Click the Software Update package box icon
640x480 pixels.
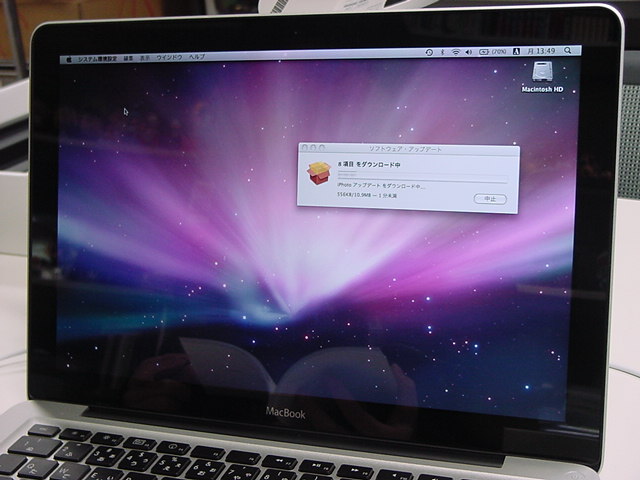319,173
